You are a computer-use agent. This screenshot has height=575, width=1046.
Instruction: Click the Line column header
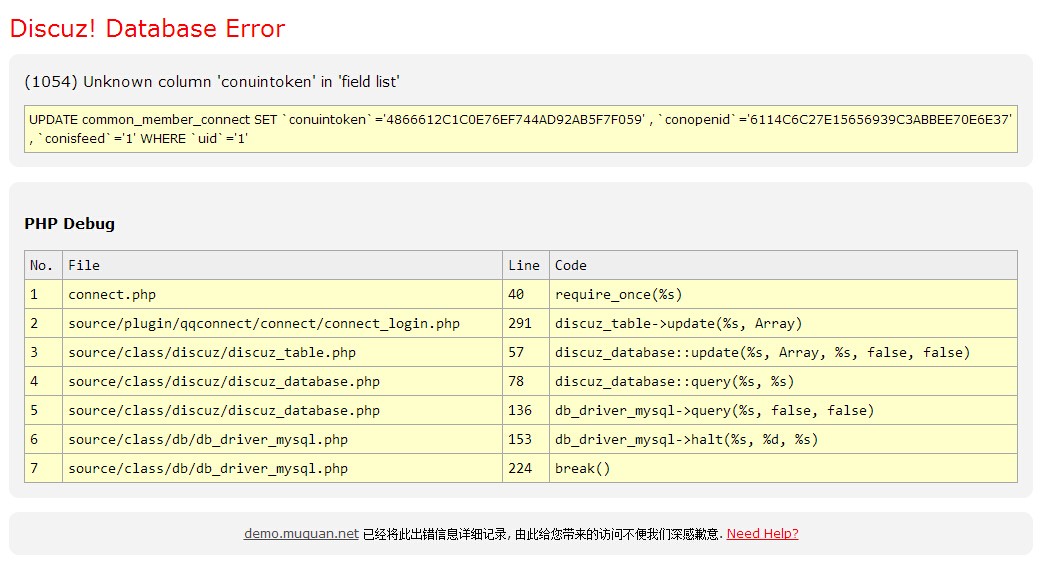coord(524,265)
